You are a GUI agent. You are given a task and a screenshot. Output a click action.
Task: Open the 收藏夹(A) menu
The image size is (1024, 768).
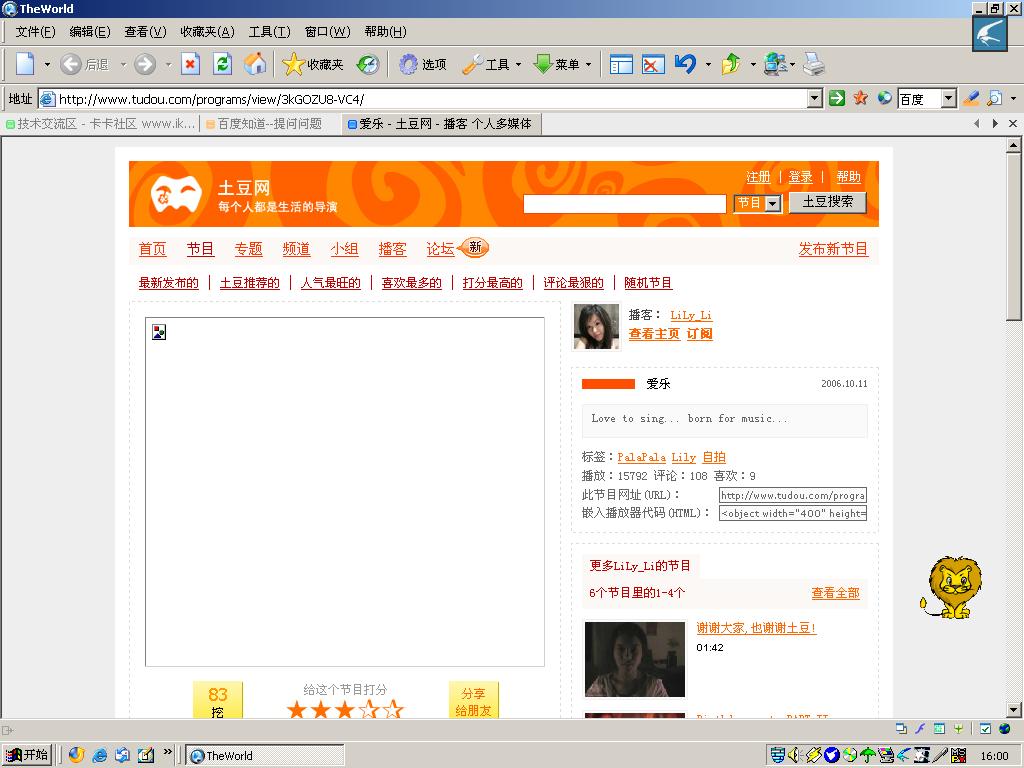pos(207,31)
